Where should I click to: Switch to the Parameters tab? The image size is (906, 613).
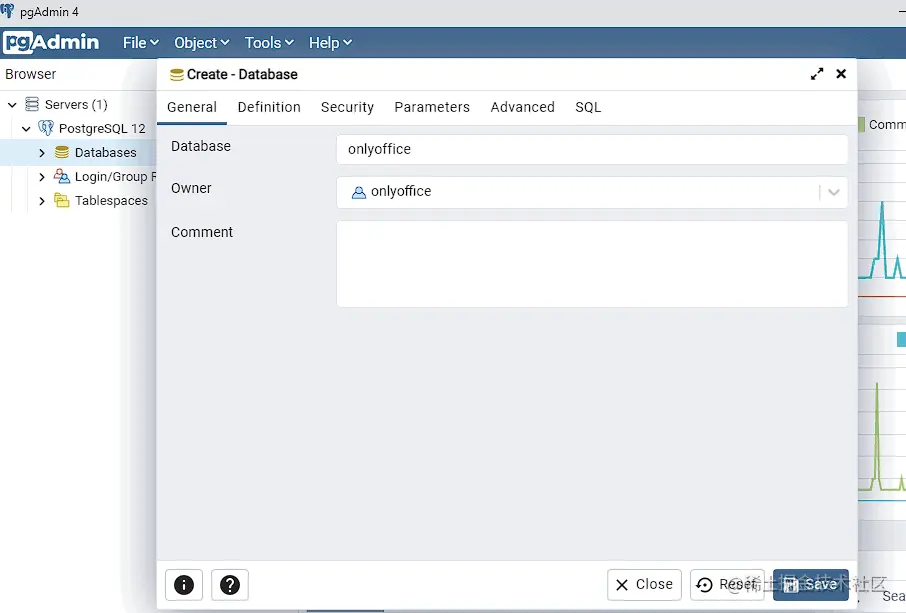[x=432, y=107]
